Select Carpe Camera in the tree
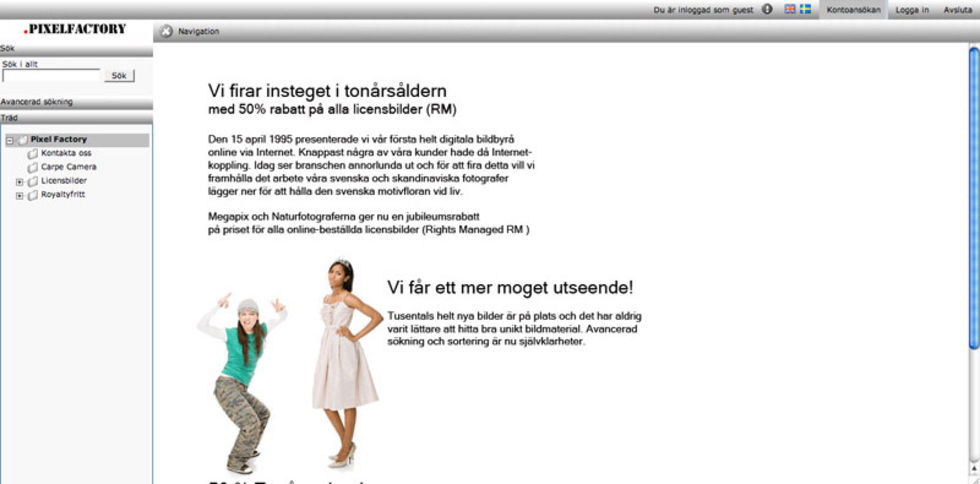980x484 pixels. [69, 167]
